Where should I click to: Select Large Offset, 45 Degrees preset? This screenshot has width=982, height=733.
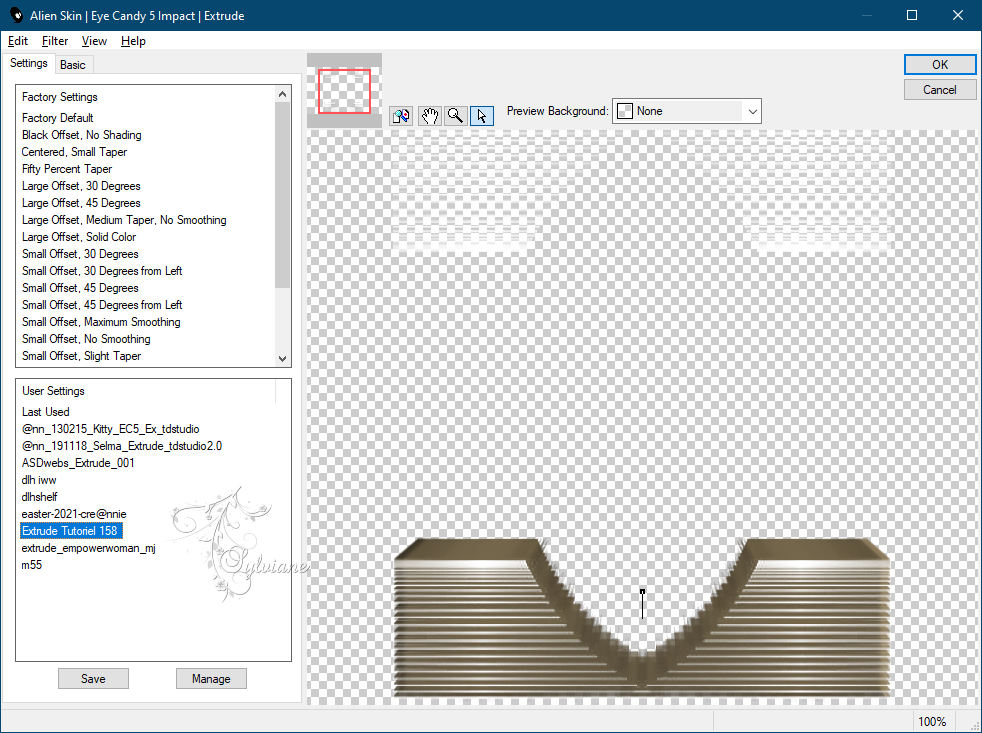(81, 203)
